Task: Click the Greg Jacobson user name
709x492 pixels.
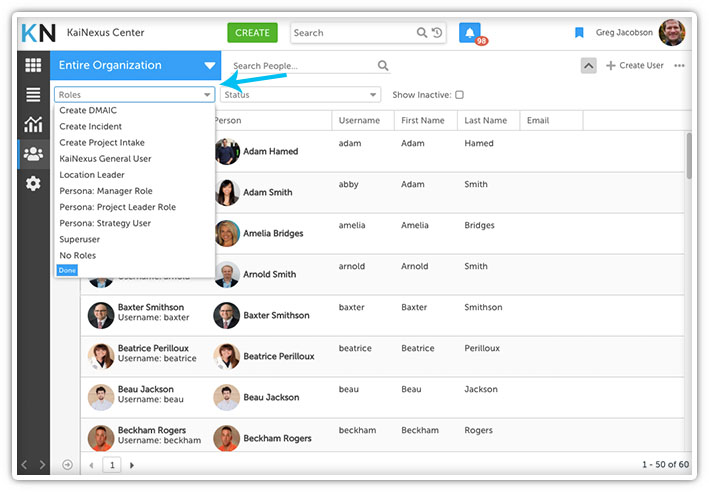Action: (x=624, y=33)
